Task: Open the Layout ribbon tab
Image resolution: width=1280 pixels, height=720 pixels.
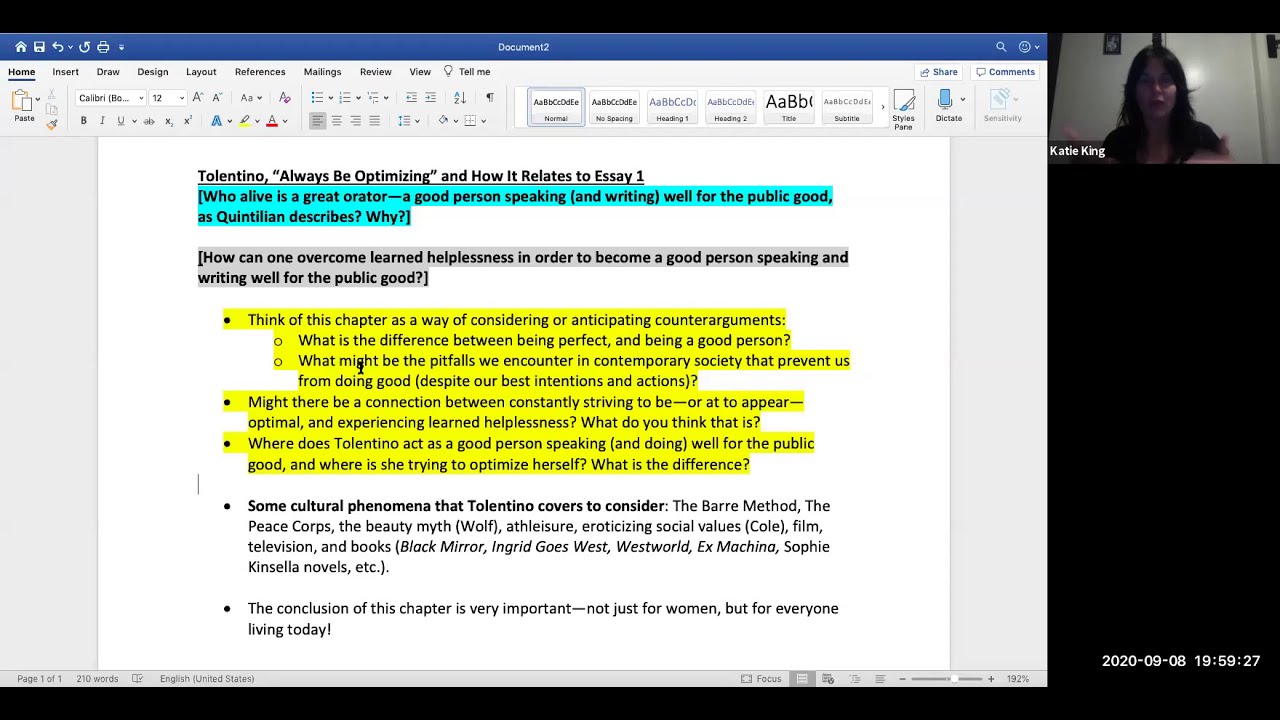Action: tap(201, 72)
